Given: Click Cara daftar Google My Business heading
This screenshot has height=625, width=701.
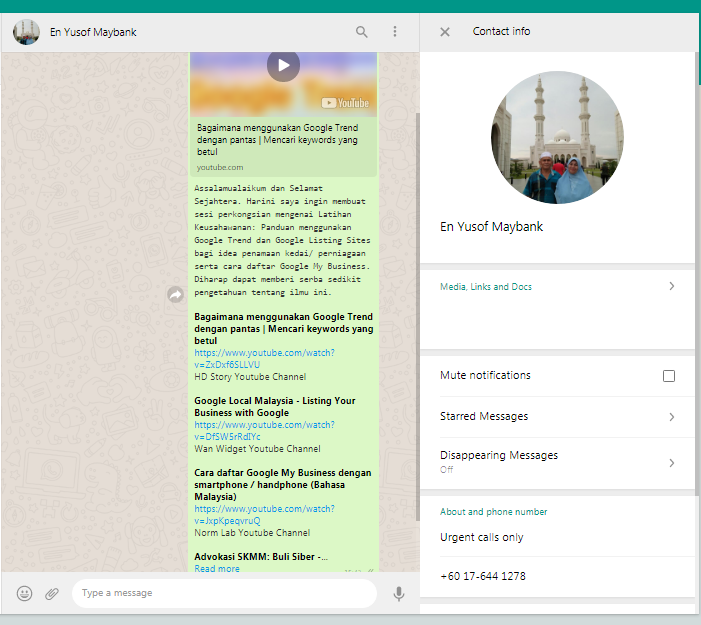Looking at the screenshot, I should point(283,485).
